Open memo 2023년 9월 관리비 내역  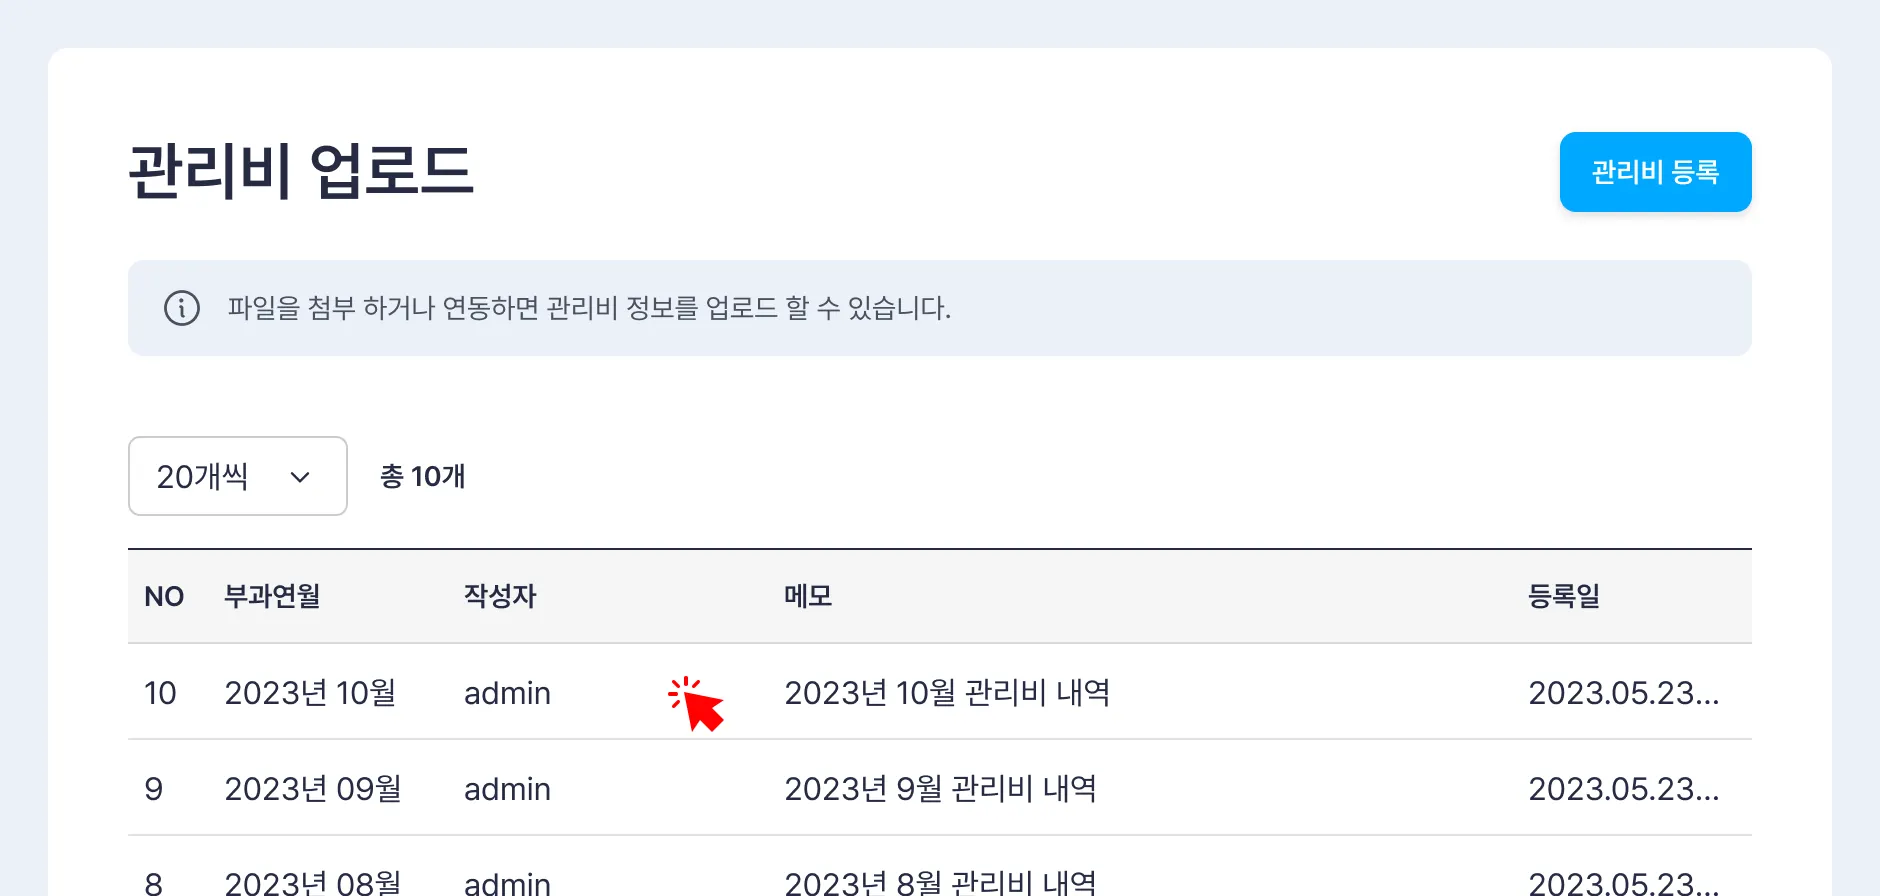(939, 788)
